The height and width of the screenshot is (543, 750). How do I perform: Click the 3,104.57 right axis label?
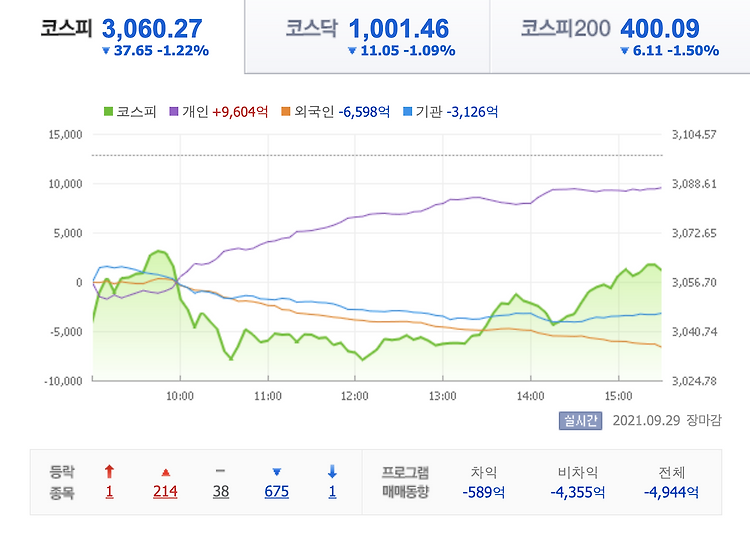tap(695, 134)
